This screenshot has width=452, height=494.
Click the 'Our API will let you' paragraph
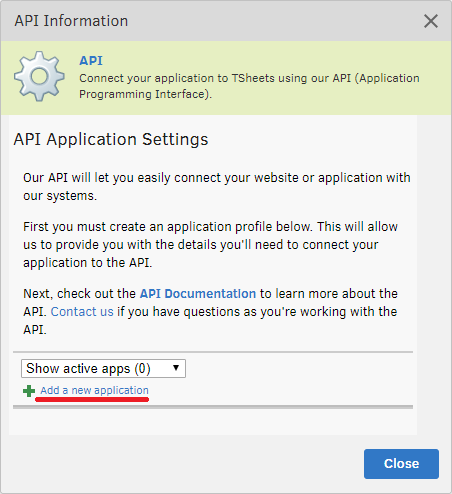(217, 187)
